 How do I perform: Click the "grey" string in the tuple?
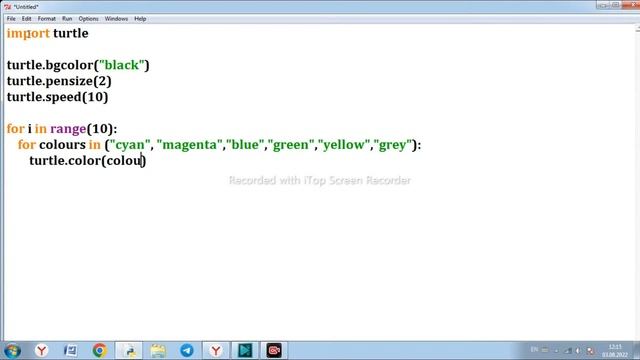point(393,144)
